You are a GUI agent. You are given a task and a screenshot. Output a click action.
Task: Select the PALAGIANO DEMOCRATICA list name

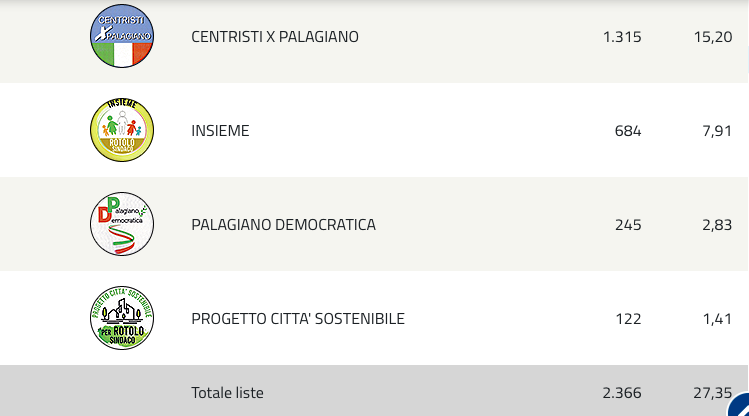(x=283, y=225)
